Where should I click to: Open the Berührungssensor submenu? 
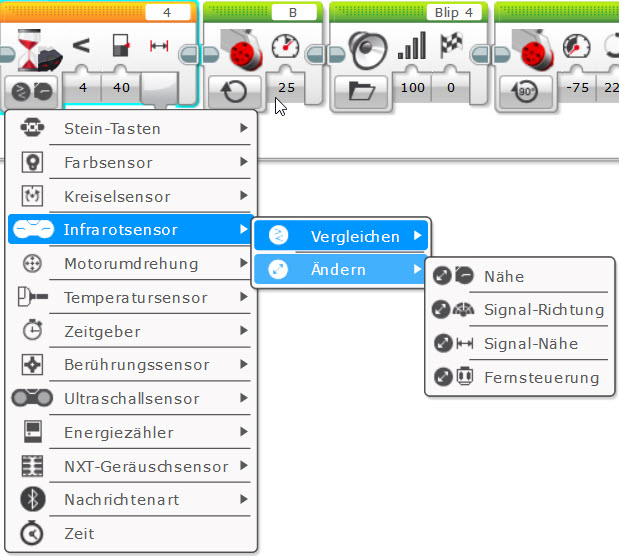coord(131,364)
